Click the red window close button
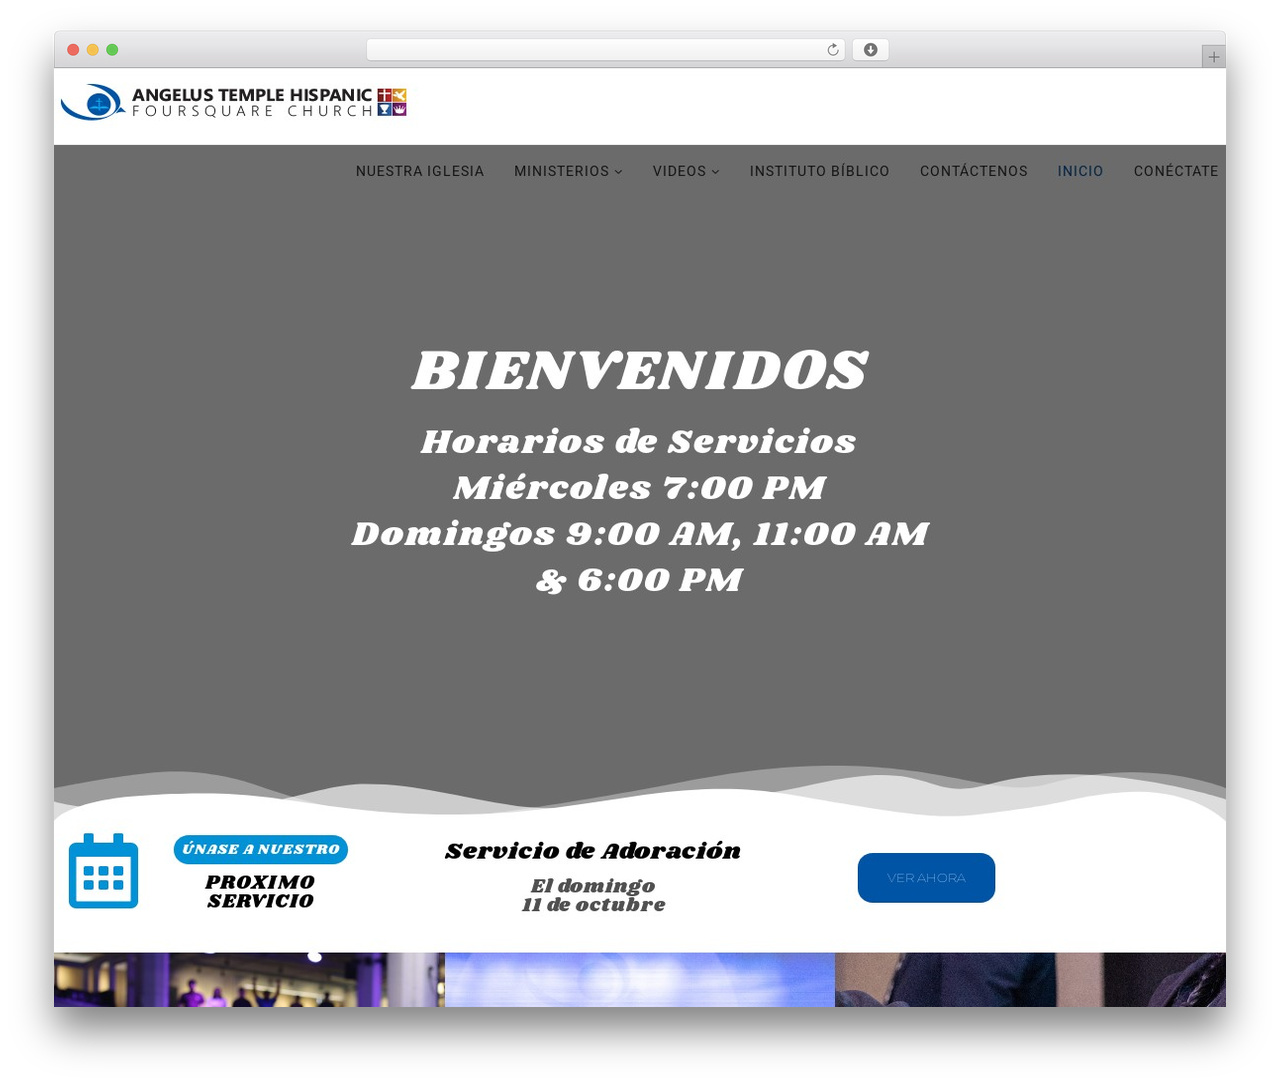 pyautogui.click(x=73, y=50)
